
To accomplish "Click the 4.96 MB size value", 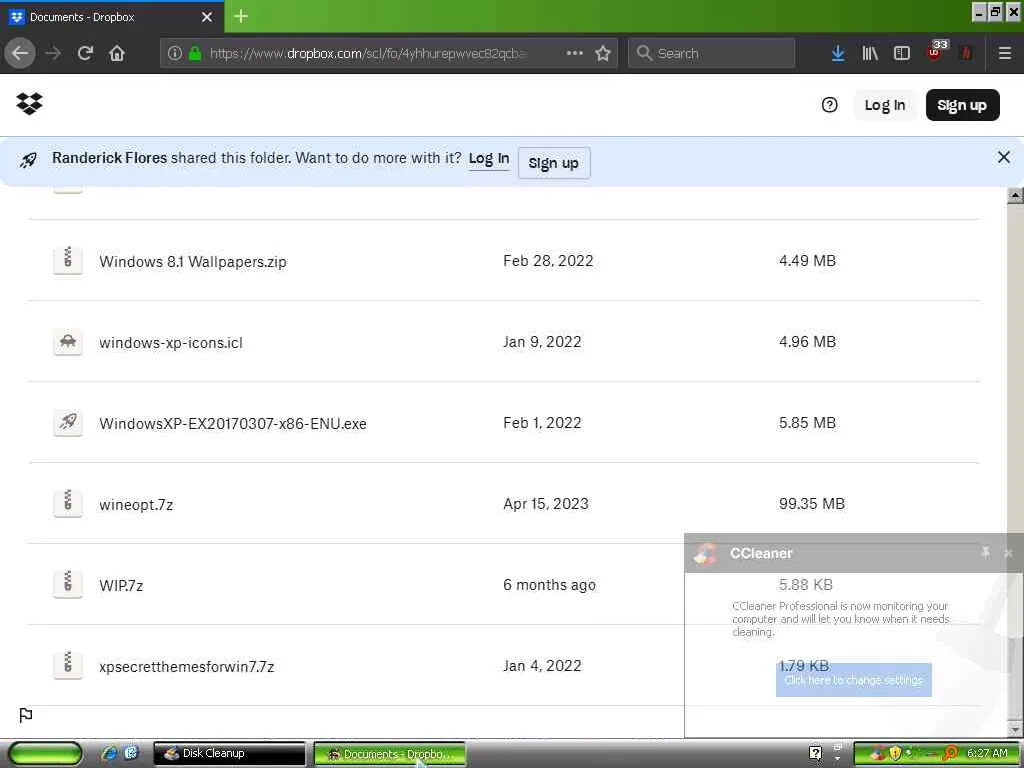I will tap(807, 342).
